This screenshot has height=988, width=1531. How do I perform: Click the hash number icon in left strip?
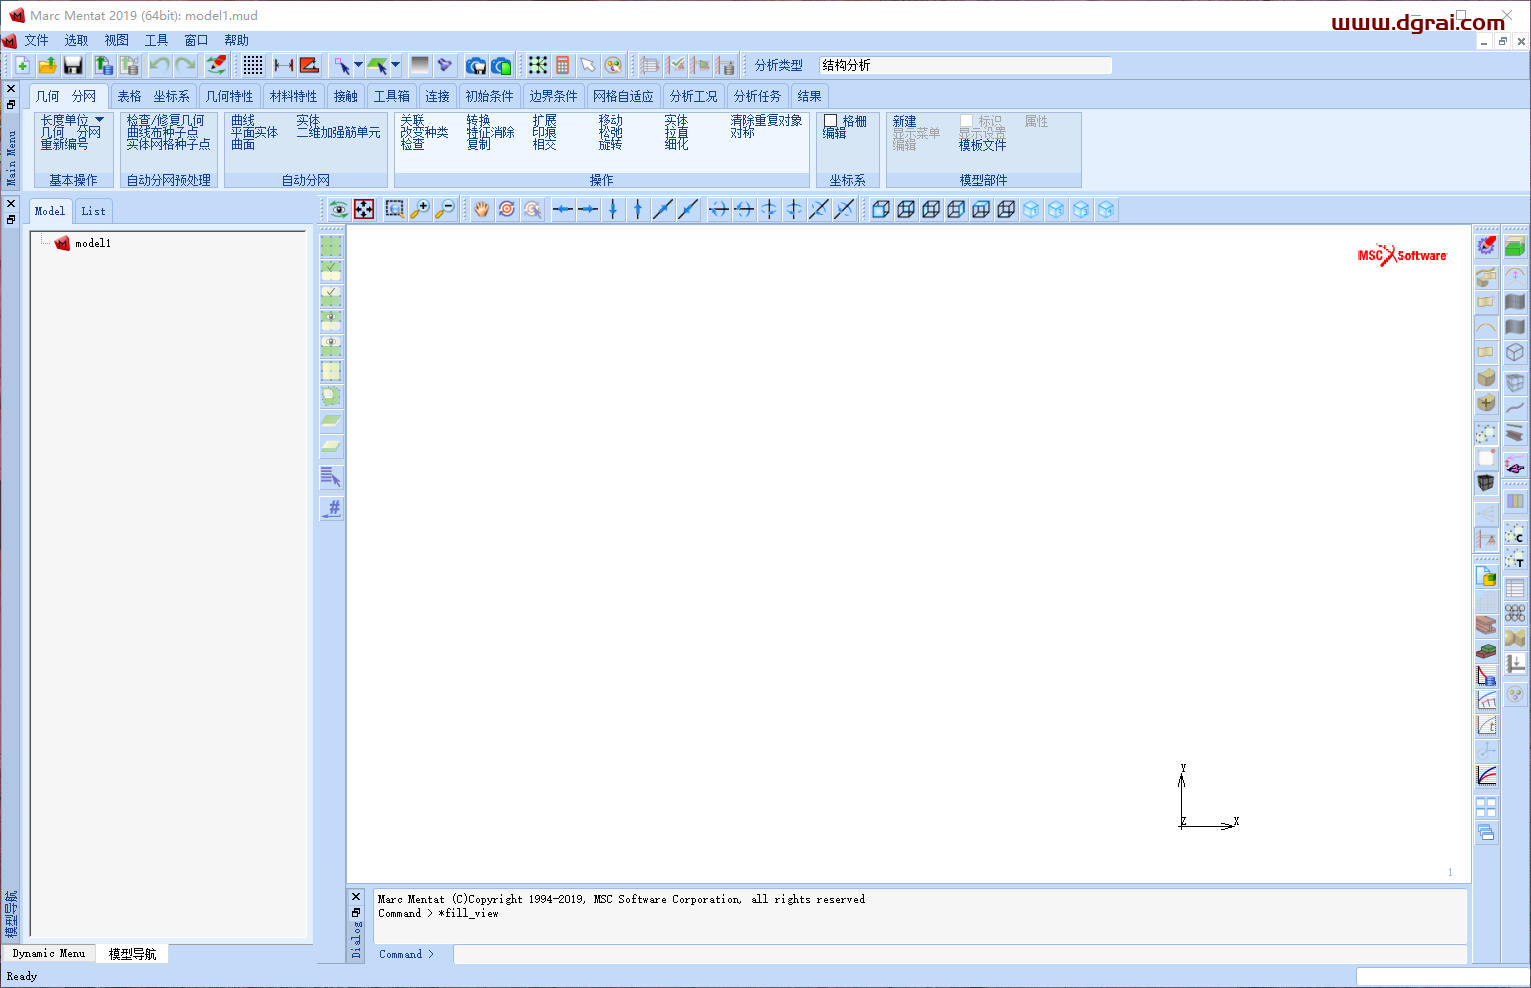point(331,508)
